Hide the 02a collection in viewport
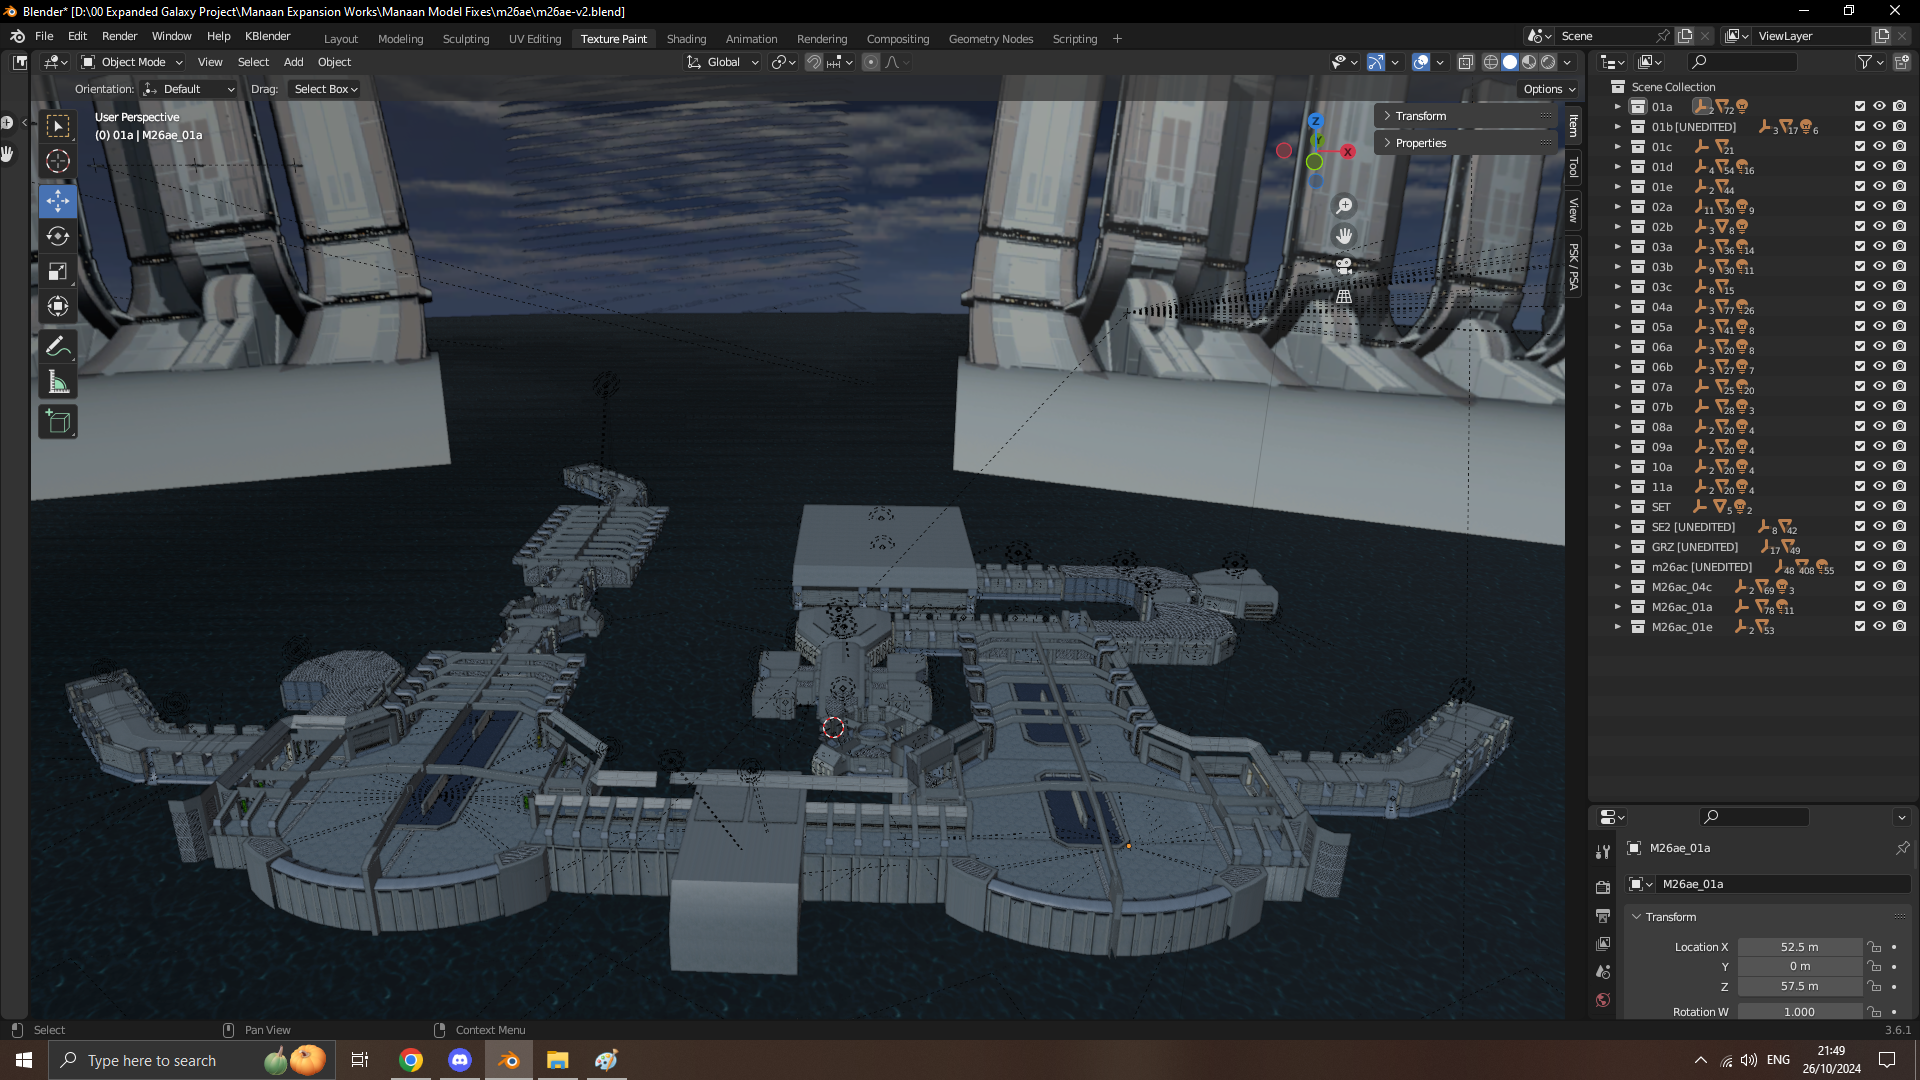Screen dimensions: 1920x1080 click(x=1880, y=206)
